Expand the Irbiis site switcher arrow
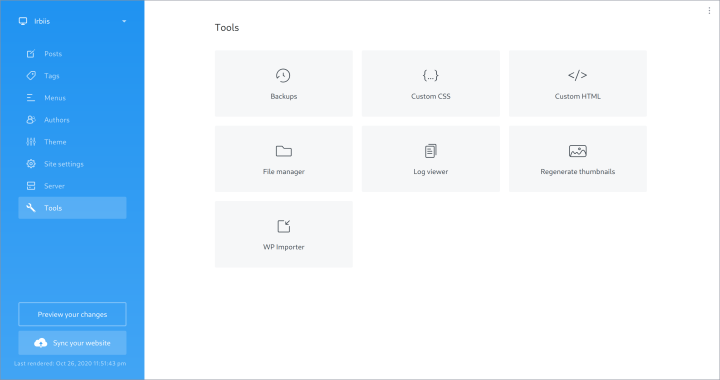 pos(124,21)
